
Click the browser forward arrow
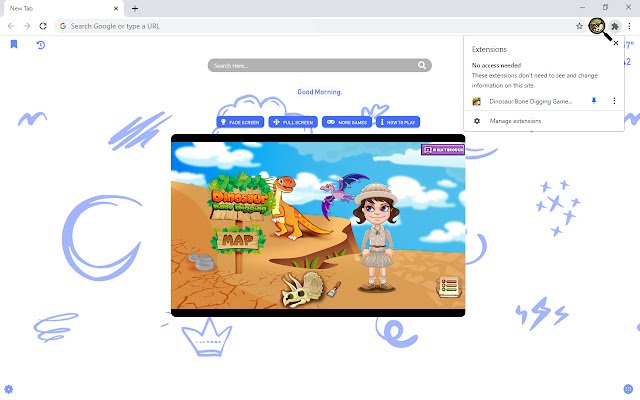[x=27, y=26]
